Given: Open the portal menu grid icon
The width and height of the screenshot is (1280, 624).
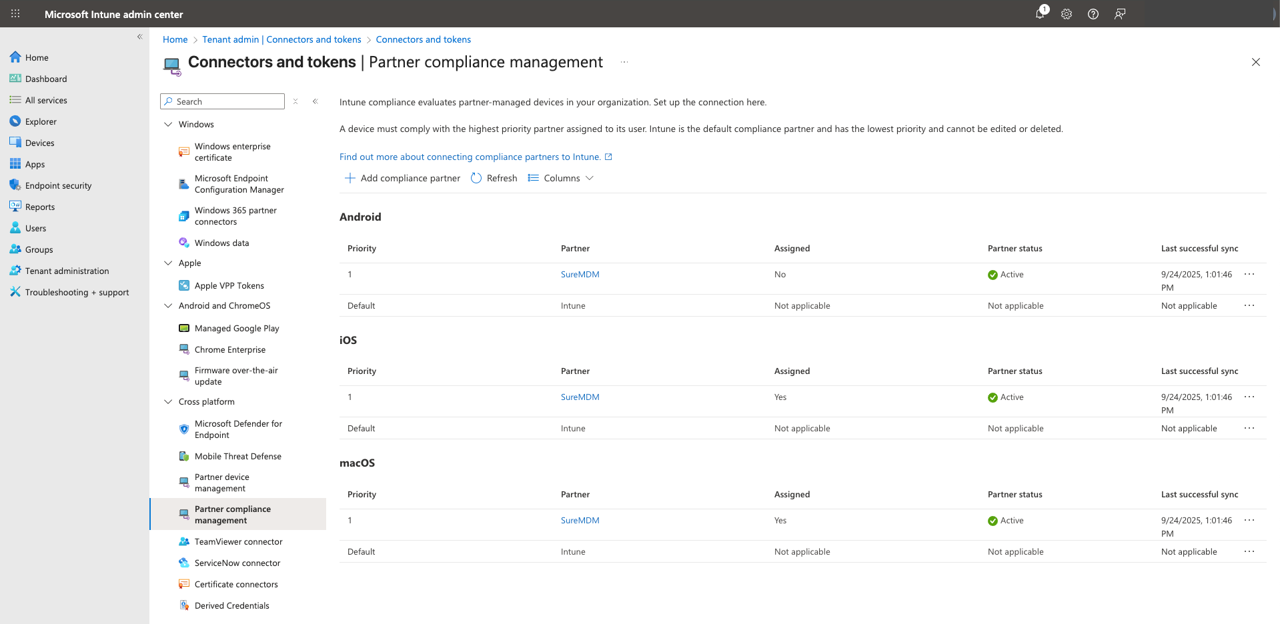Looking at the screenshot, I should pos(15,14).
